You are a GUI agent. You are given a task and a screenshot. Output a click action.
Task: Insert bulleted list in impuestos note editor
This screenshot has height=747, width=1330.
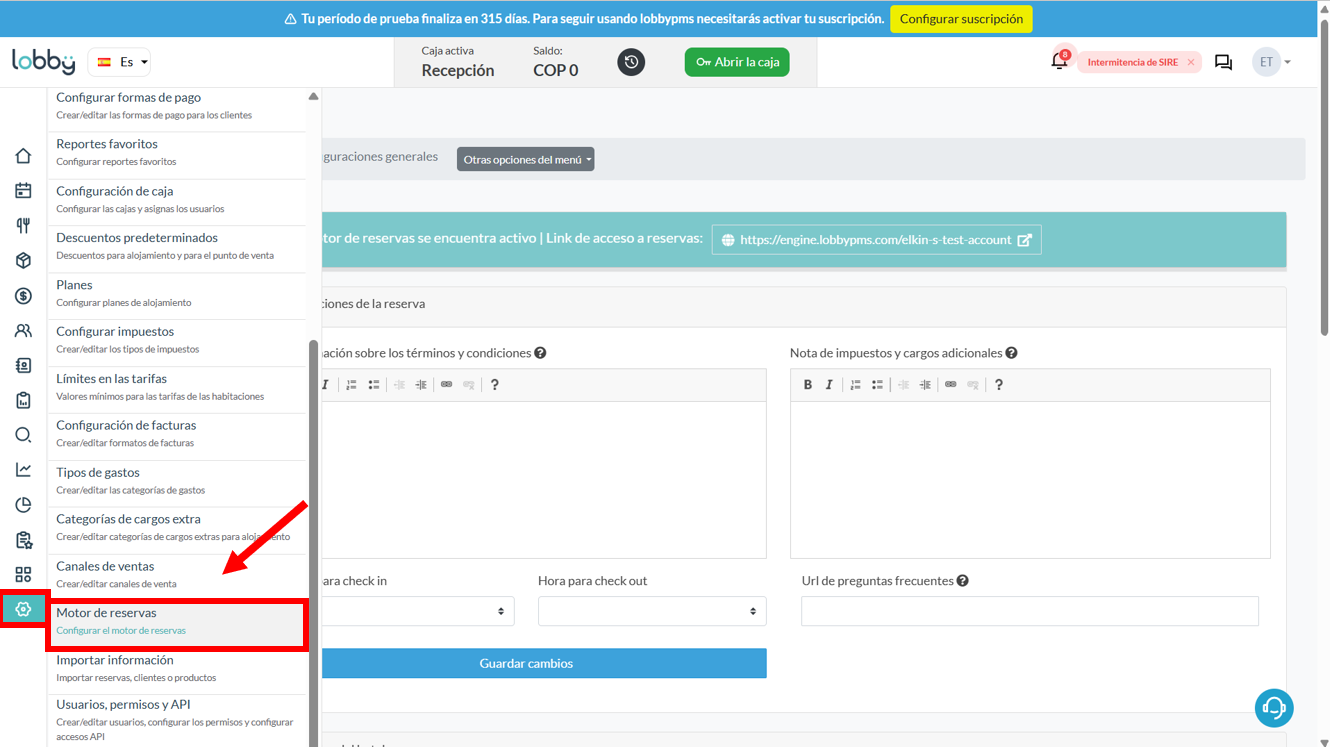point(877,385)
